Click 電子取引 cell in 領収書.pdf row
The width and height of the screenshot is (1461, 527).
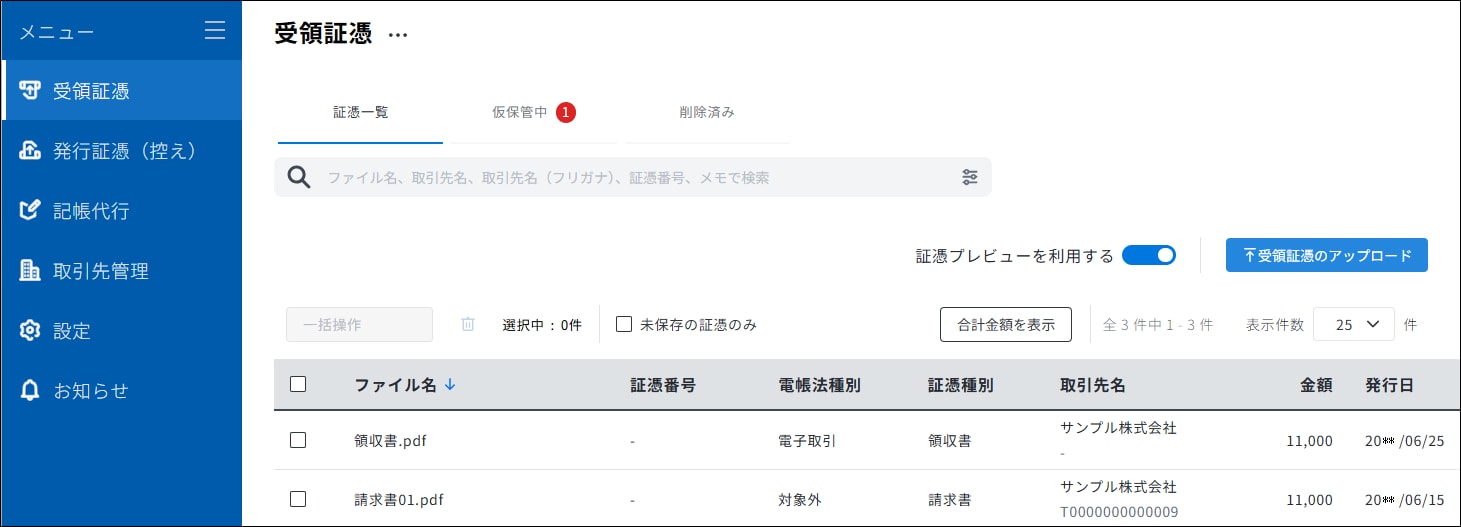pos(808,440)
